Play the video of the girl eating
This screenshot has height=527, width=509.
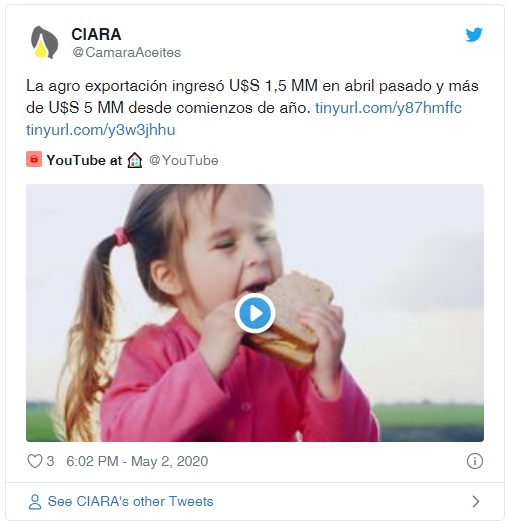(x=255, y=313)
